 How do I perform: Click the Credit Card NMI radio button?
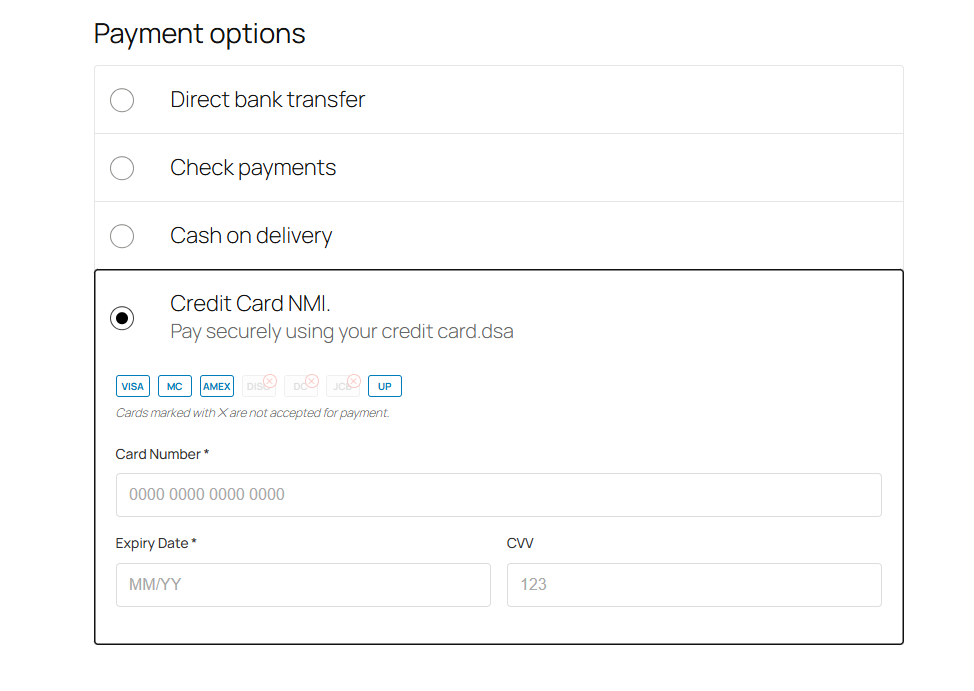coord(121,318)
